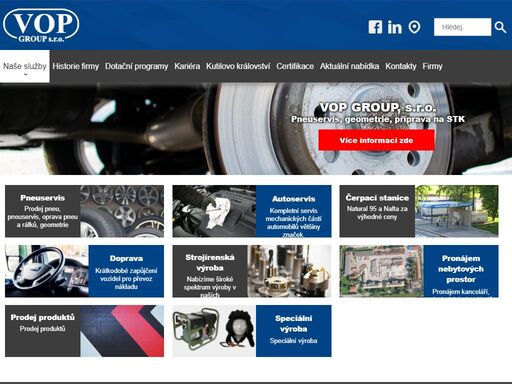Open the Strojírenská výroba tile
The height and width of the screenshot is (384, 512).
pos(252,271)
